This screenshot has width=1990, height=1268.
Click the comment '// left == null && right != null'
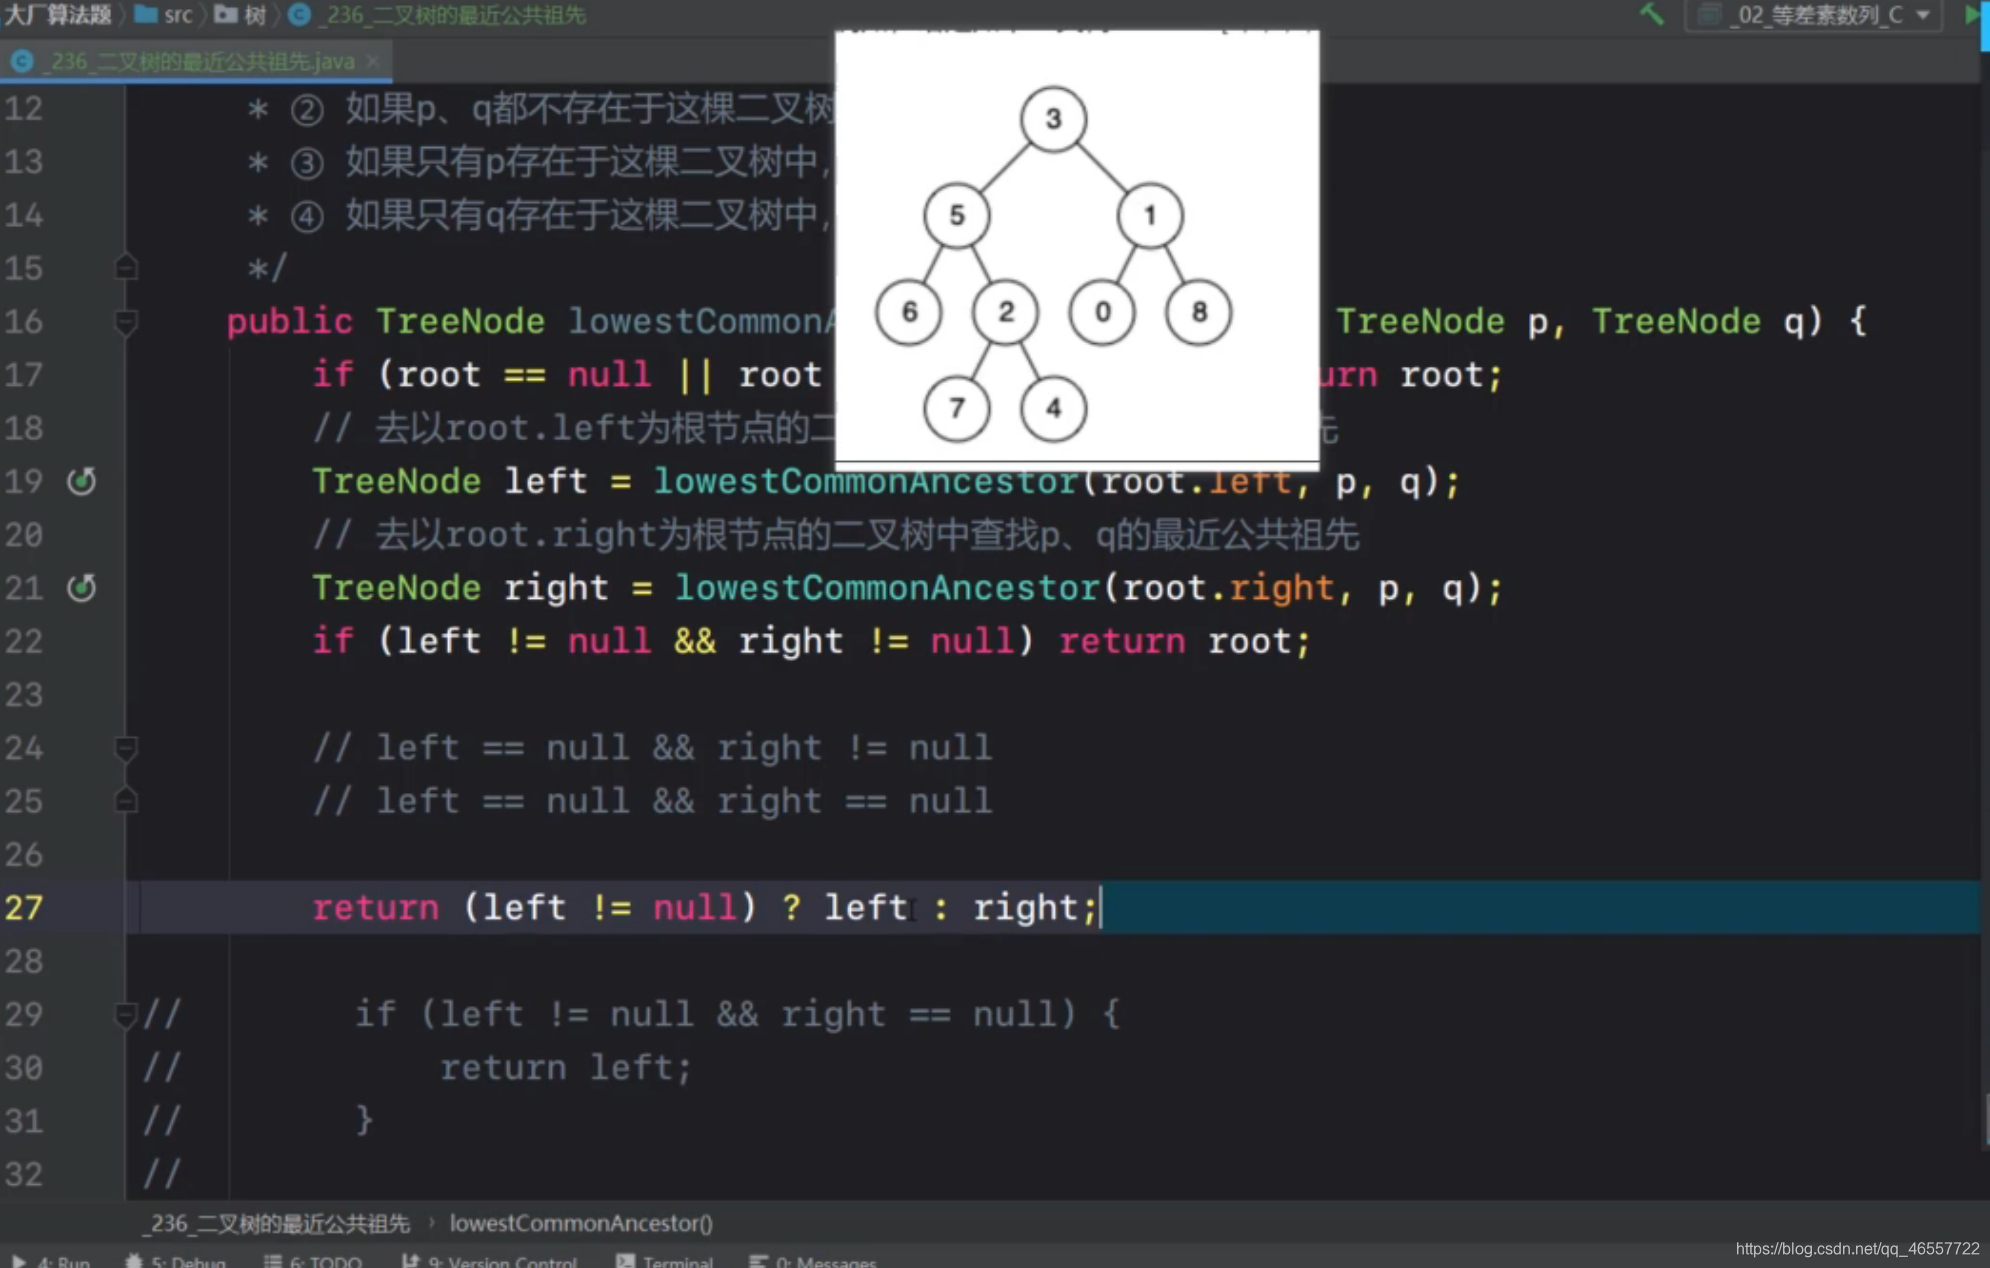652,747
